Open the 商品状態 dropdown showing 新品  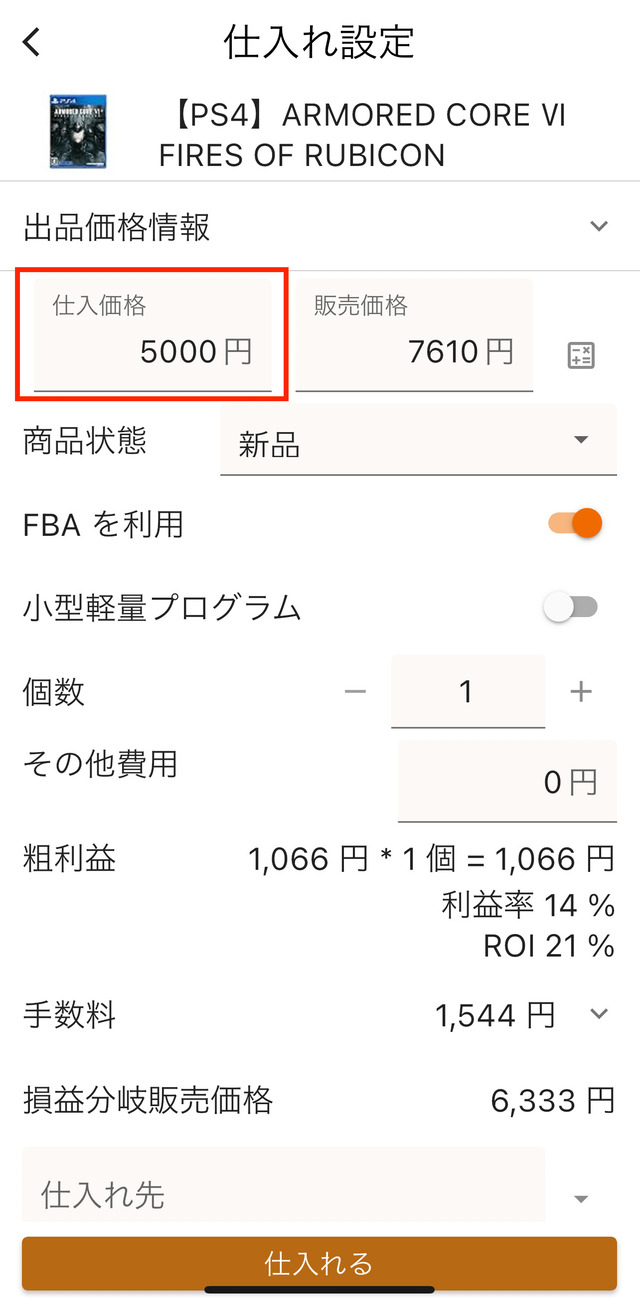pyautogui.click(x=418, y=441)
